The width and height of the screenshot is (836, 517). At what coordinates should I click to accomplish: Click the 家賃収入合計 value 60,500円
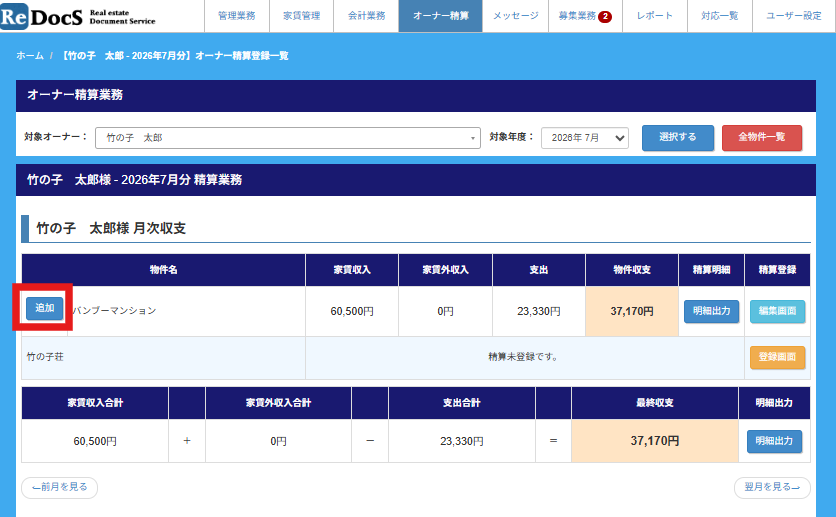click(x=95, y=441)
